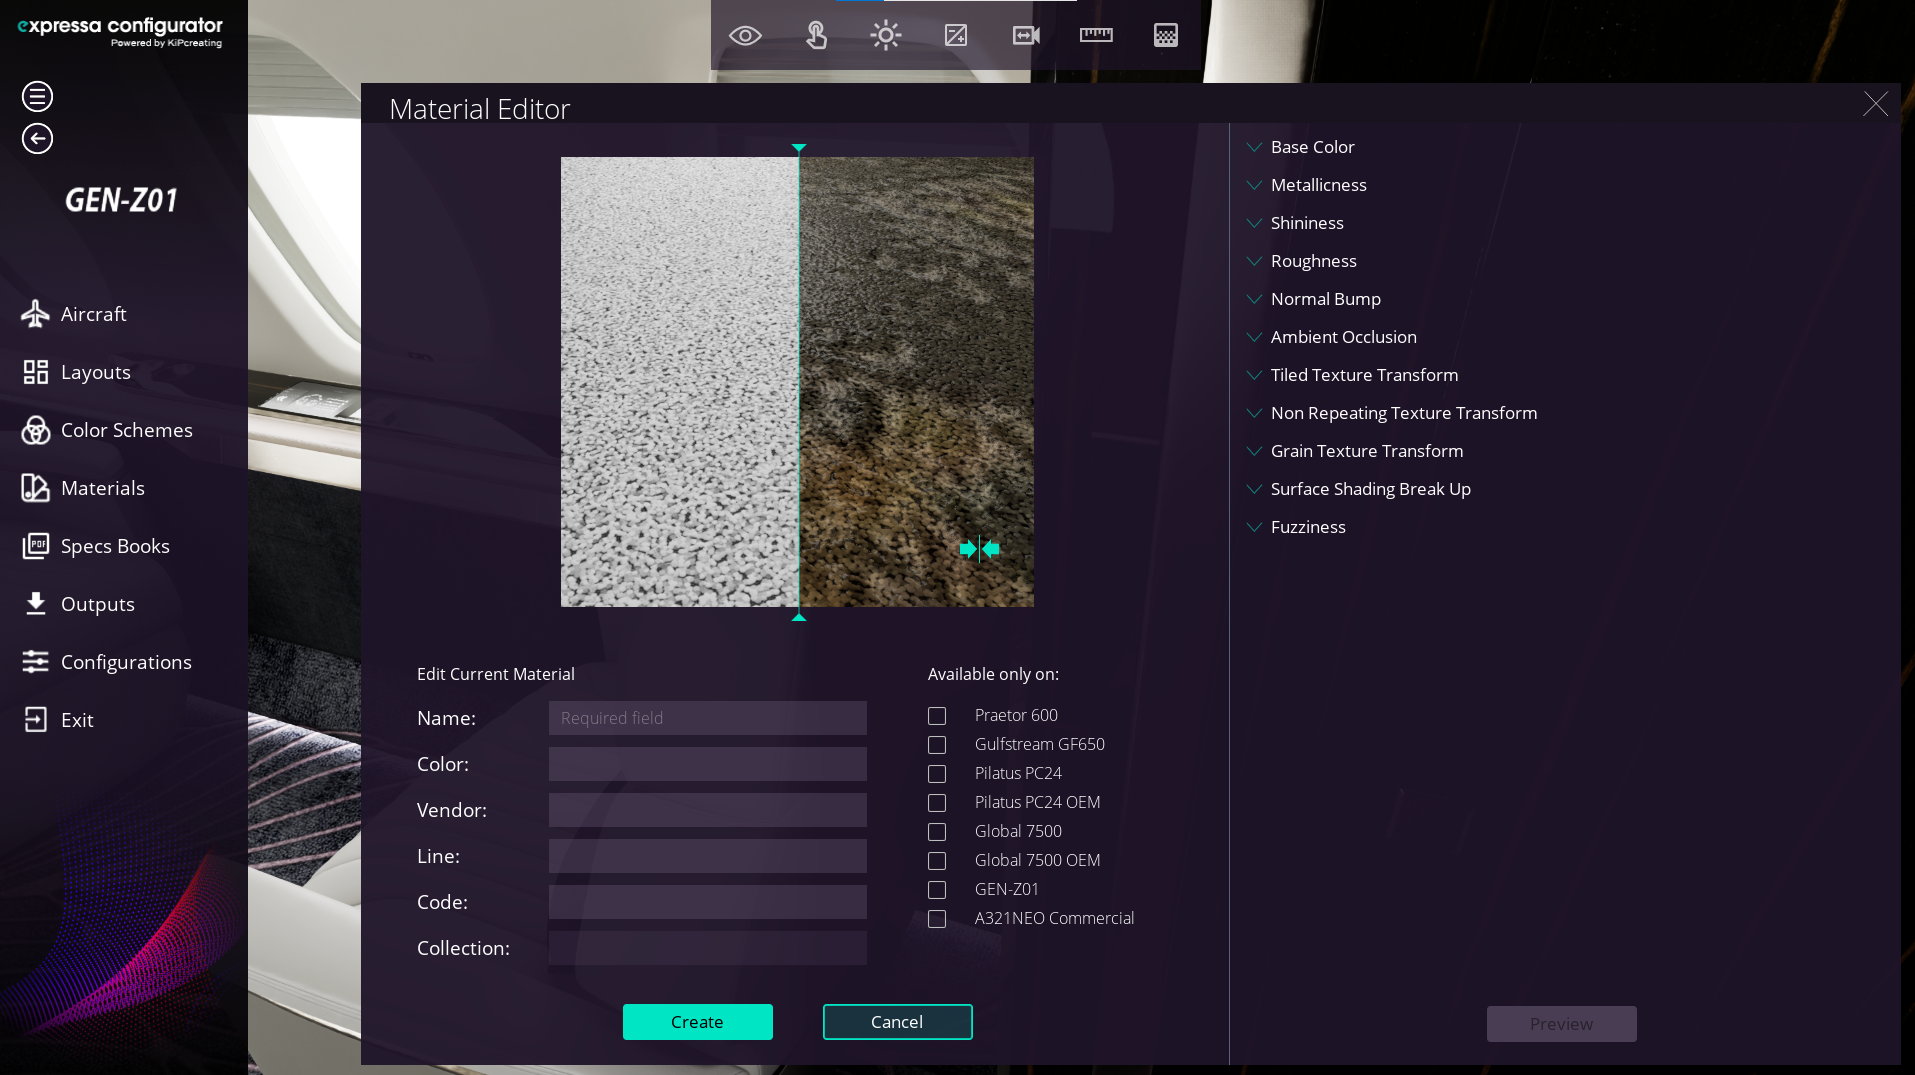Click the ruler measurement icon
1915x1075 pixels.
pyautogui.click(x=1096, y=36)
